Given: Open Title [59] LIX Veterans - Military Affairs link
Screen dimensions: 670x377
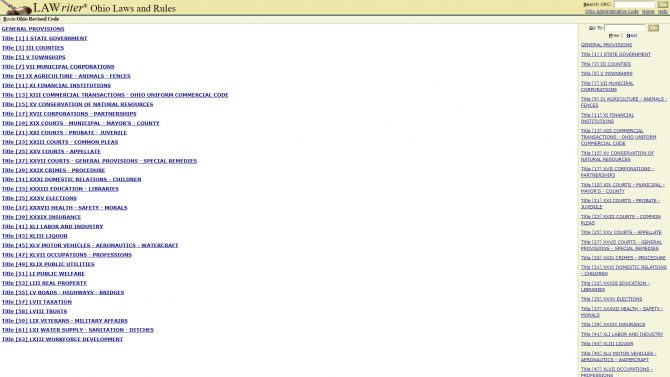Looking at the screenshot, I should click(65, 321).
